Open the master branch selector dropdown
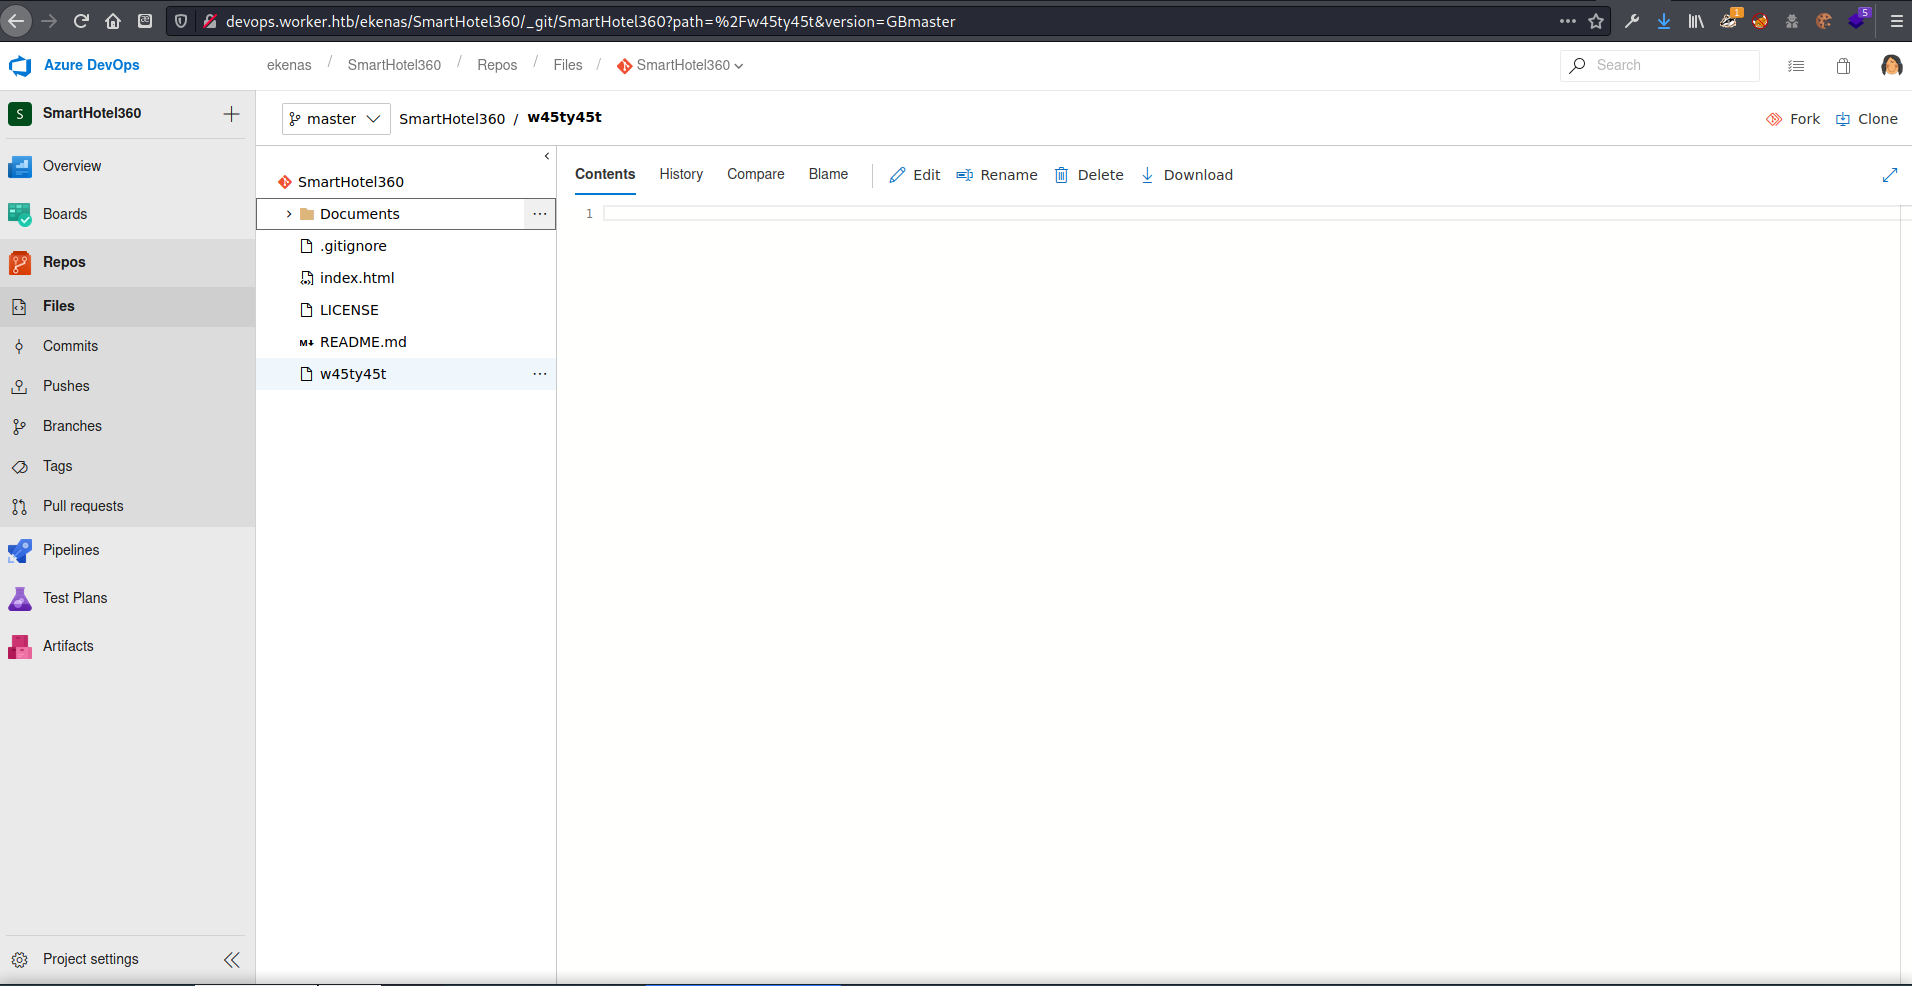The width and height of the screenshot is (1912, 986). (x=336, y=119)
